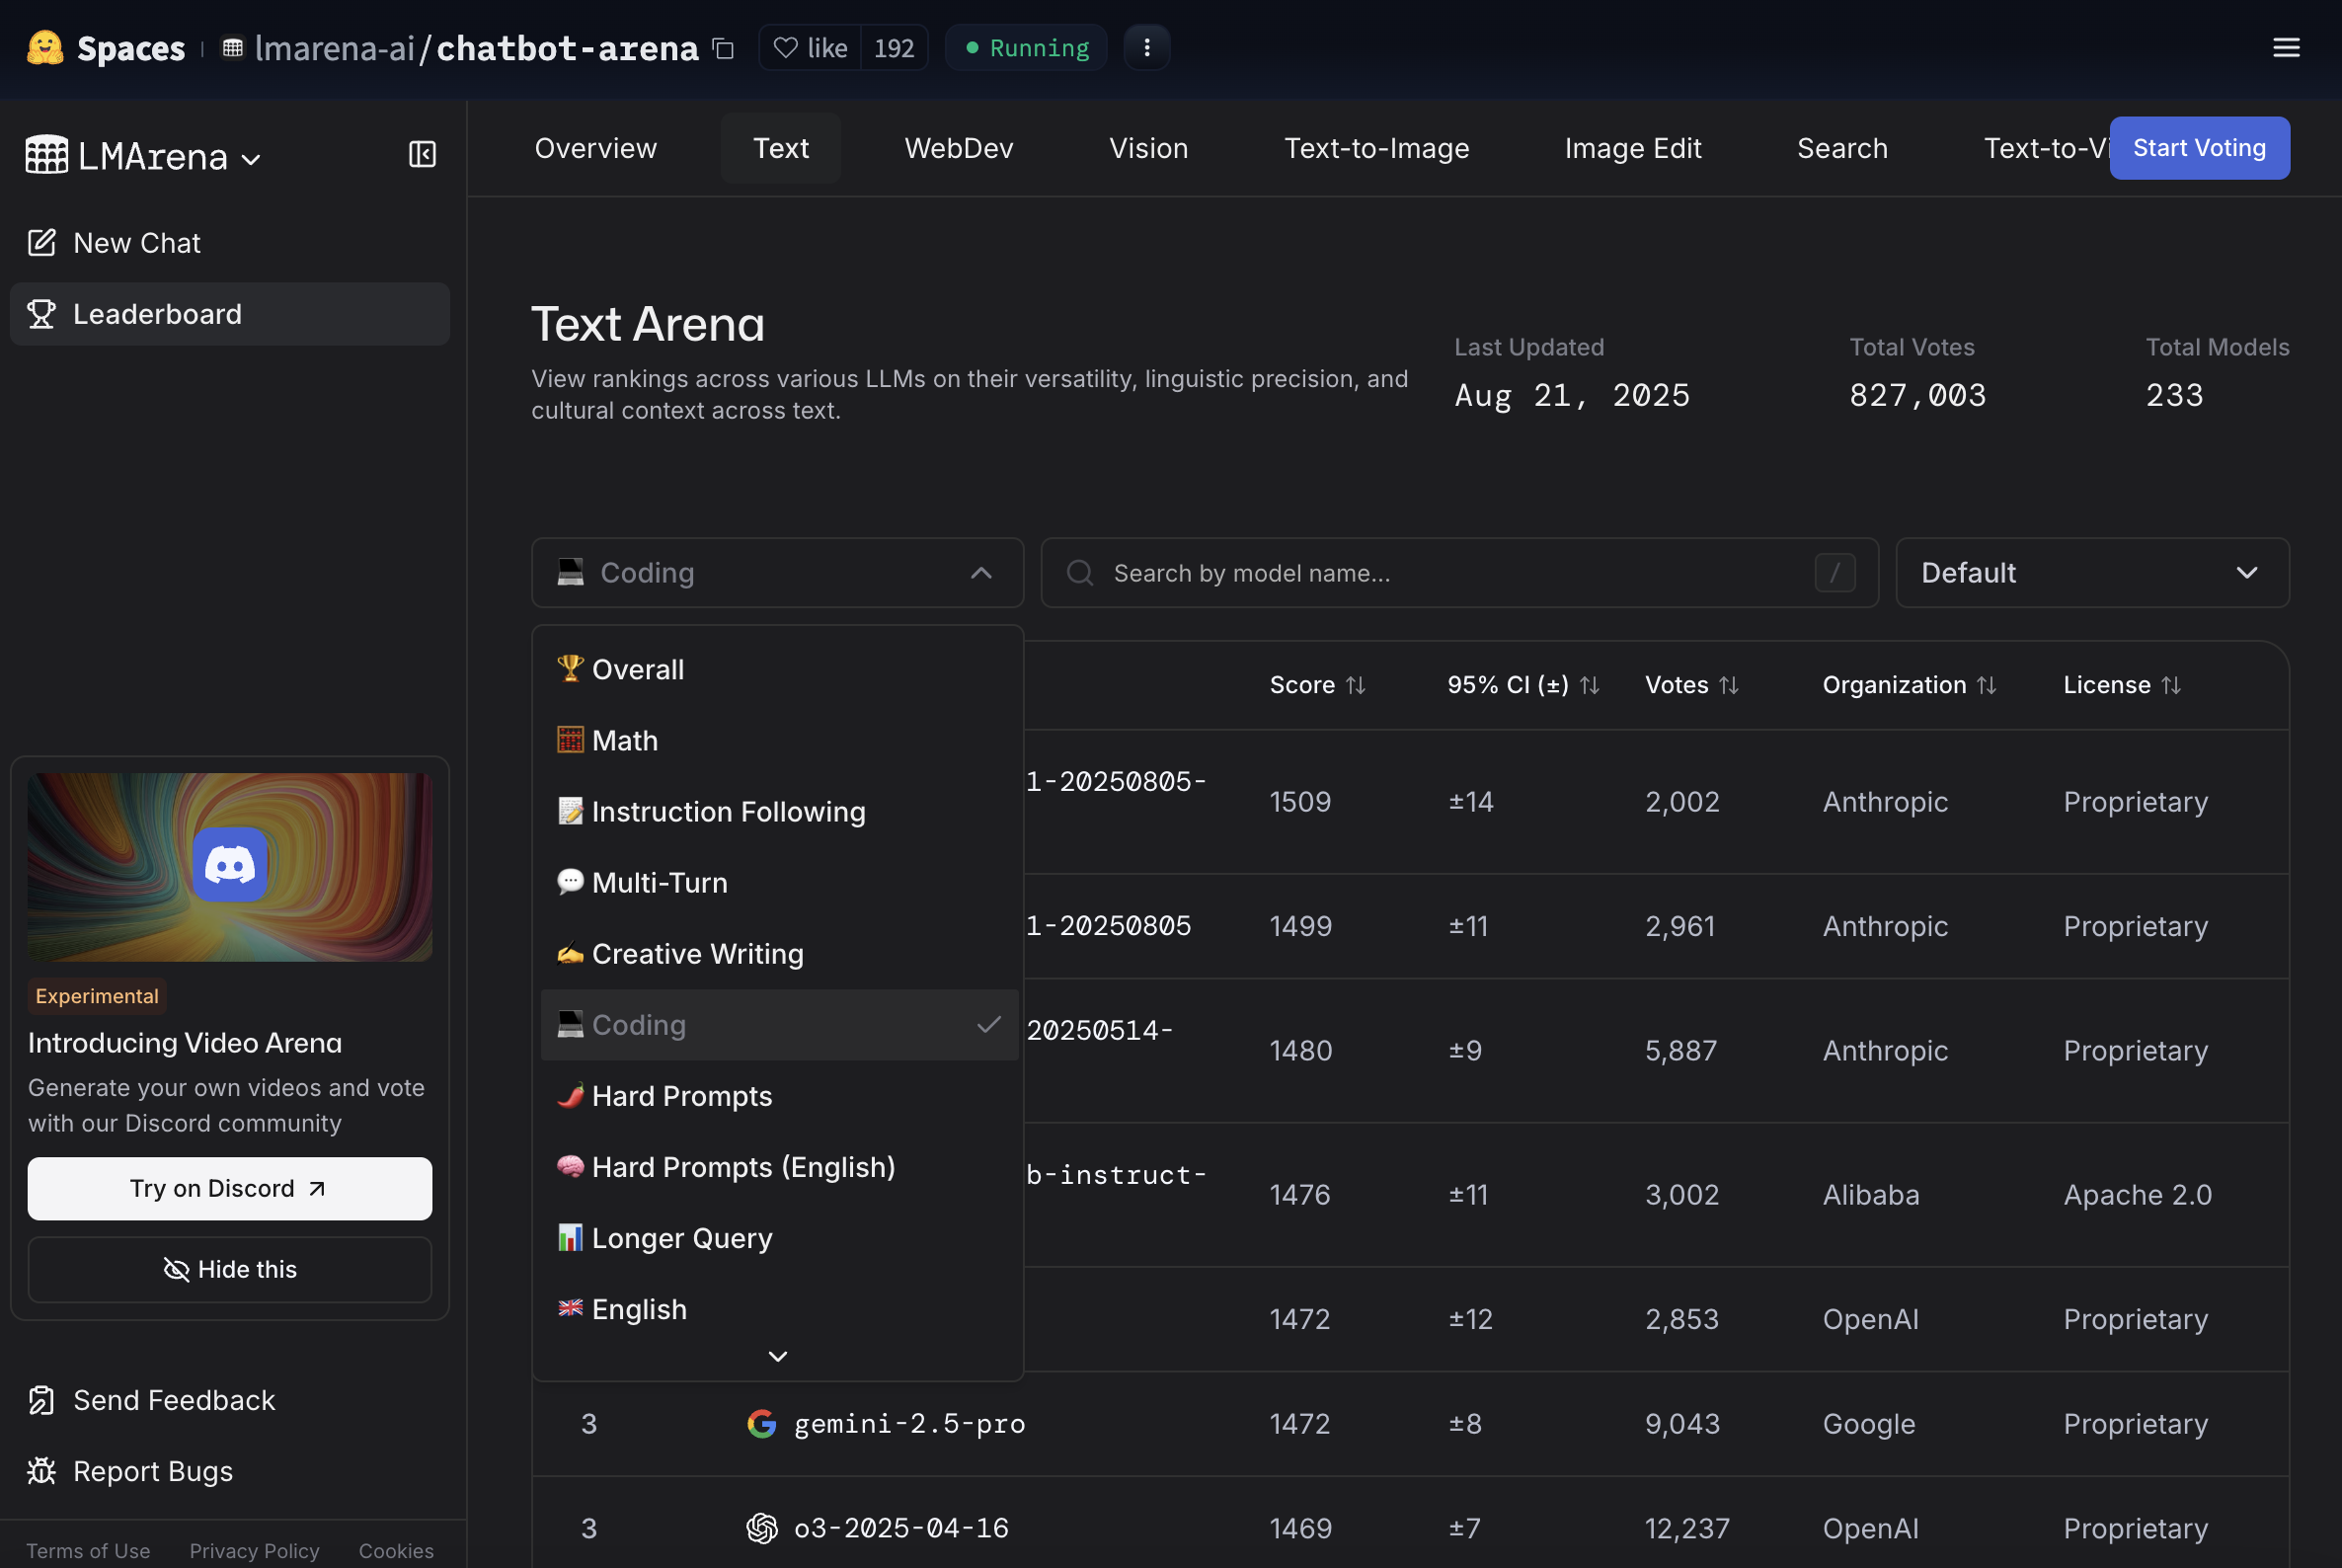Open the three-dot space options menu
The height and width of the screenshot is (1568, 2342).
point(1146,48)
